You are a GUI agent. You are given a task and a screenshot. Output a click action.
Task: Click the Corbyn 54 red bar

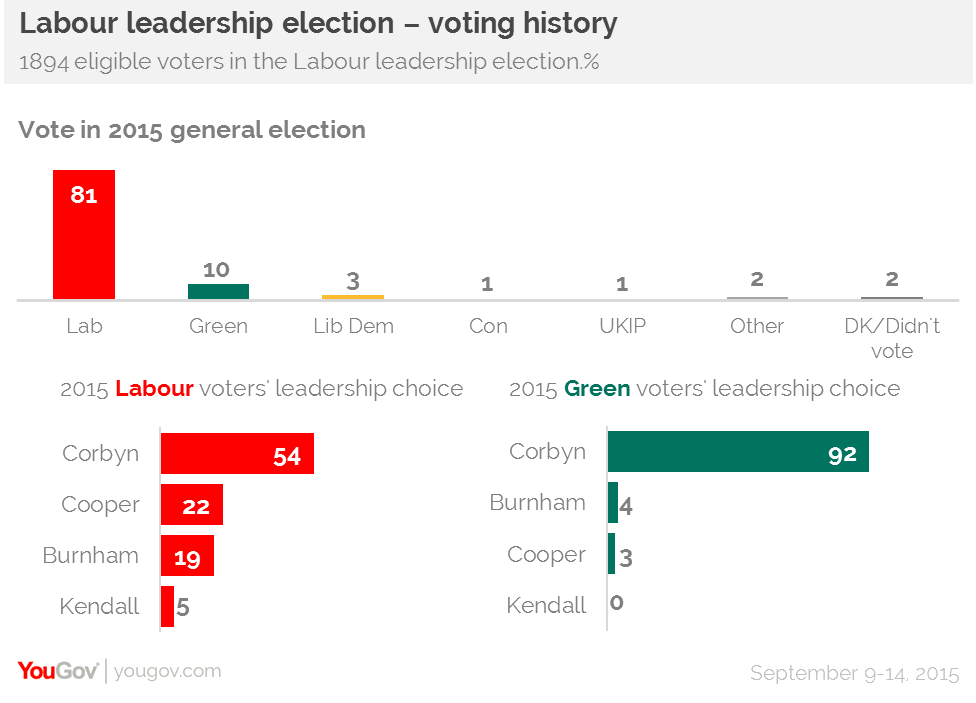coord(237,453)
